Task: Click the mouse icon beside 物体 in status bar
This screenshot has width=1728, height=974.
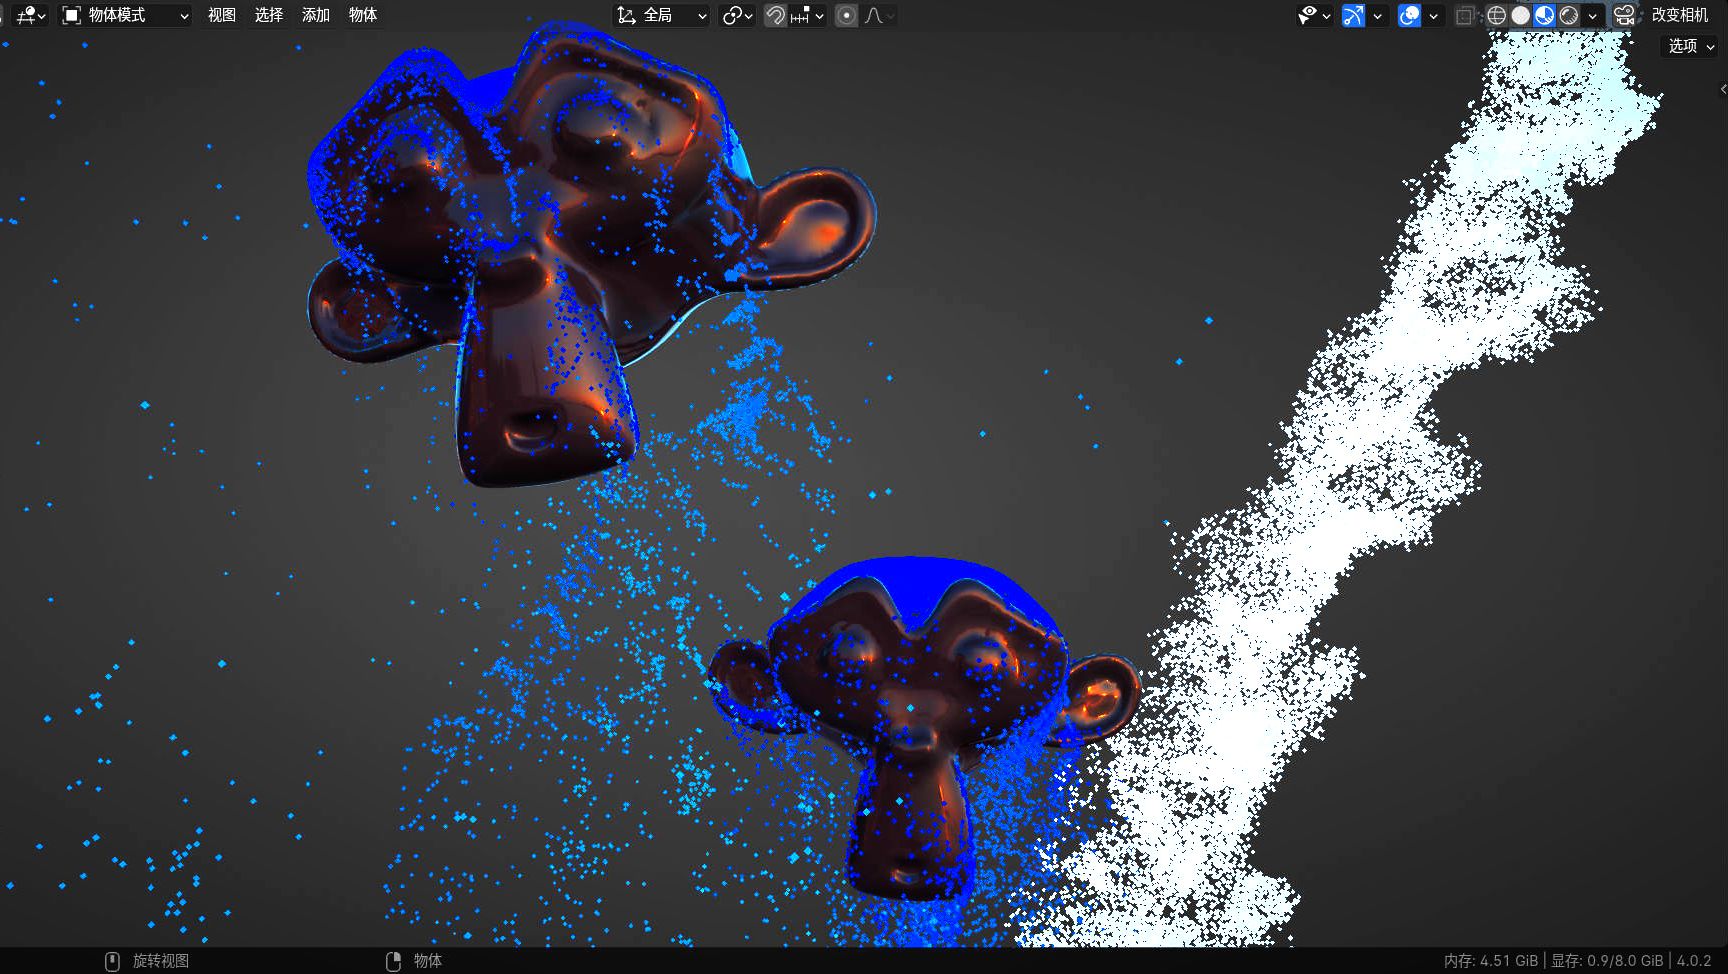Action: tap(393, 961)
